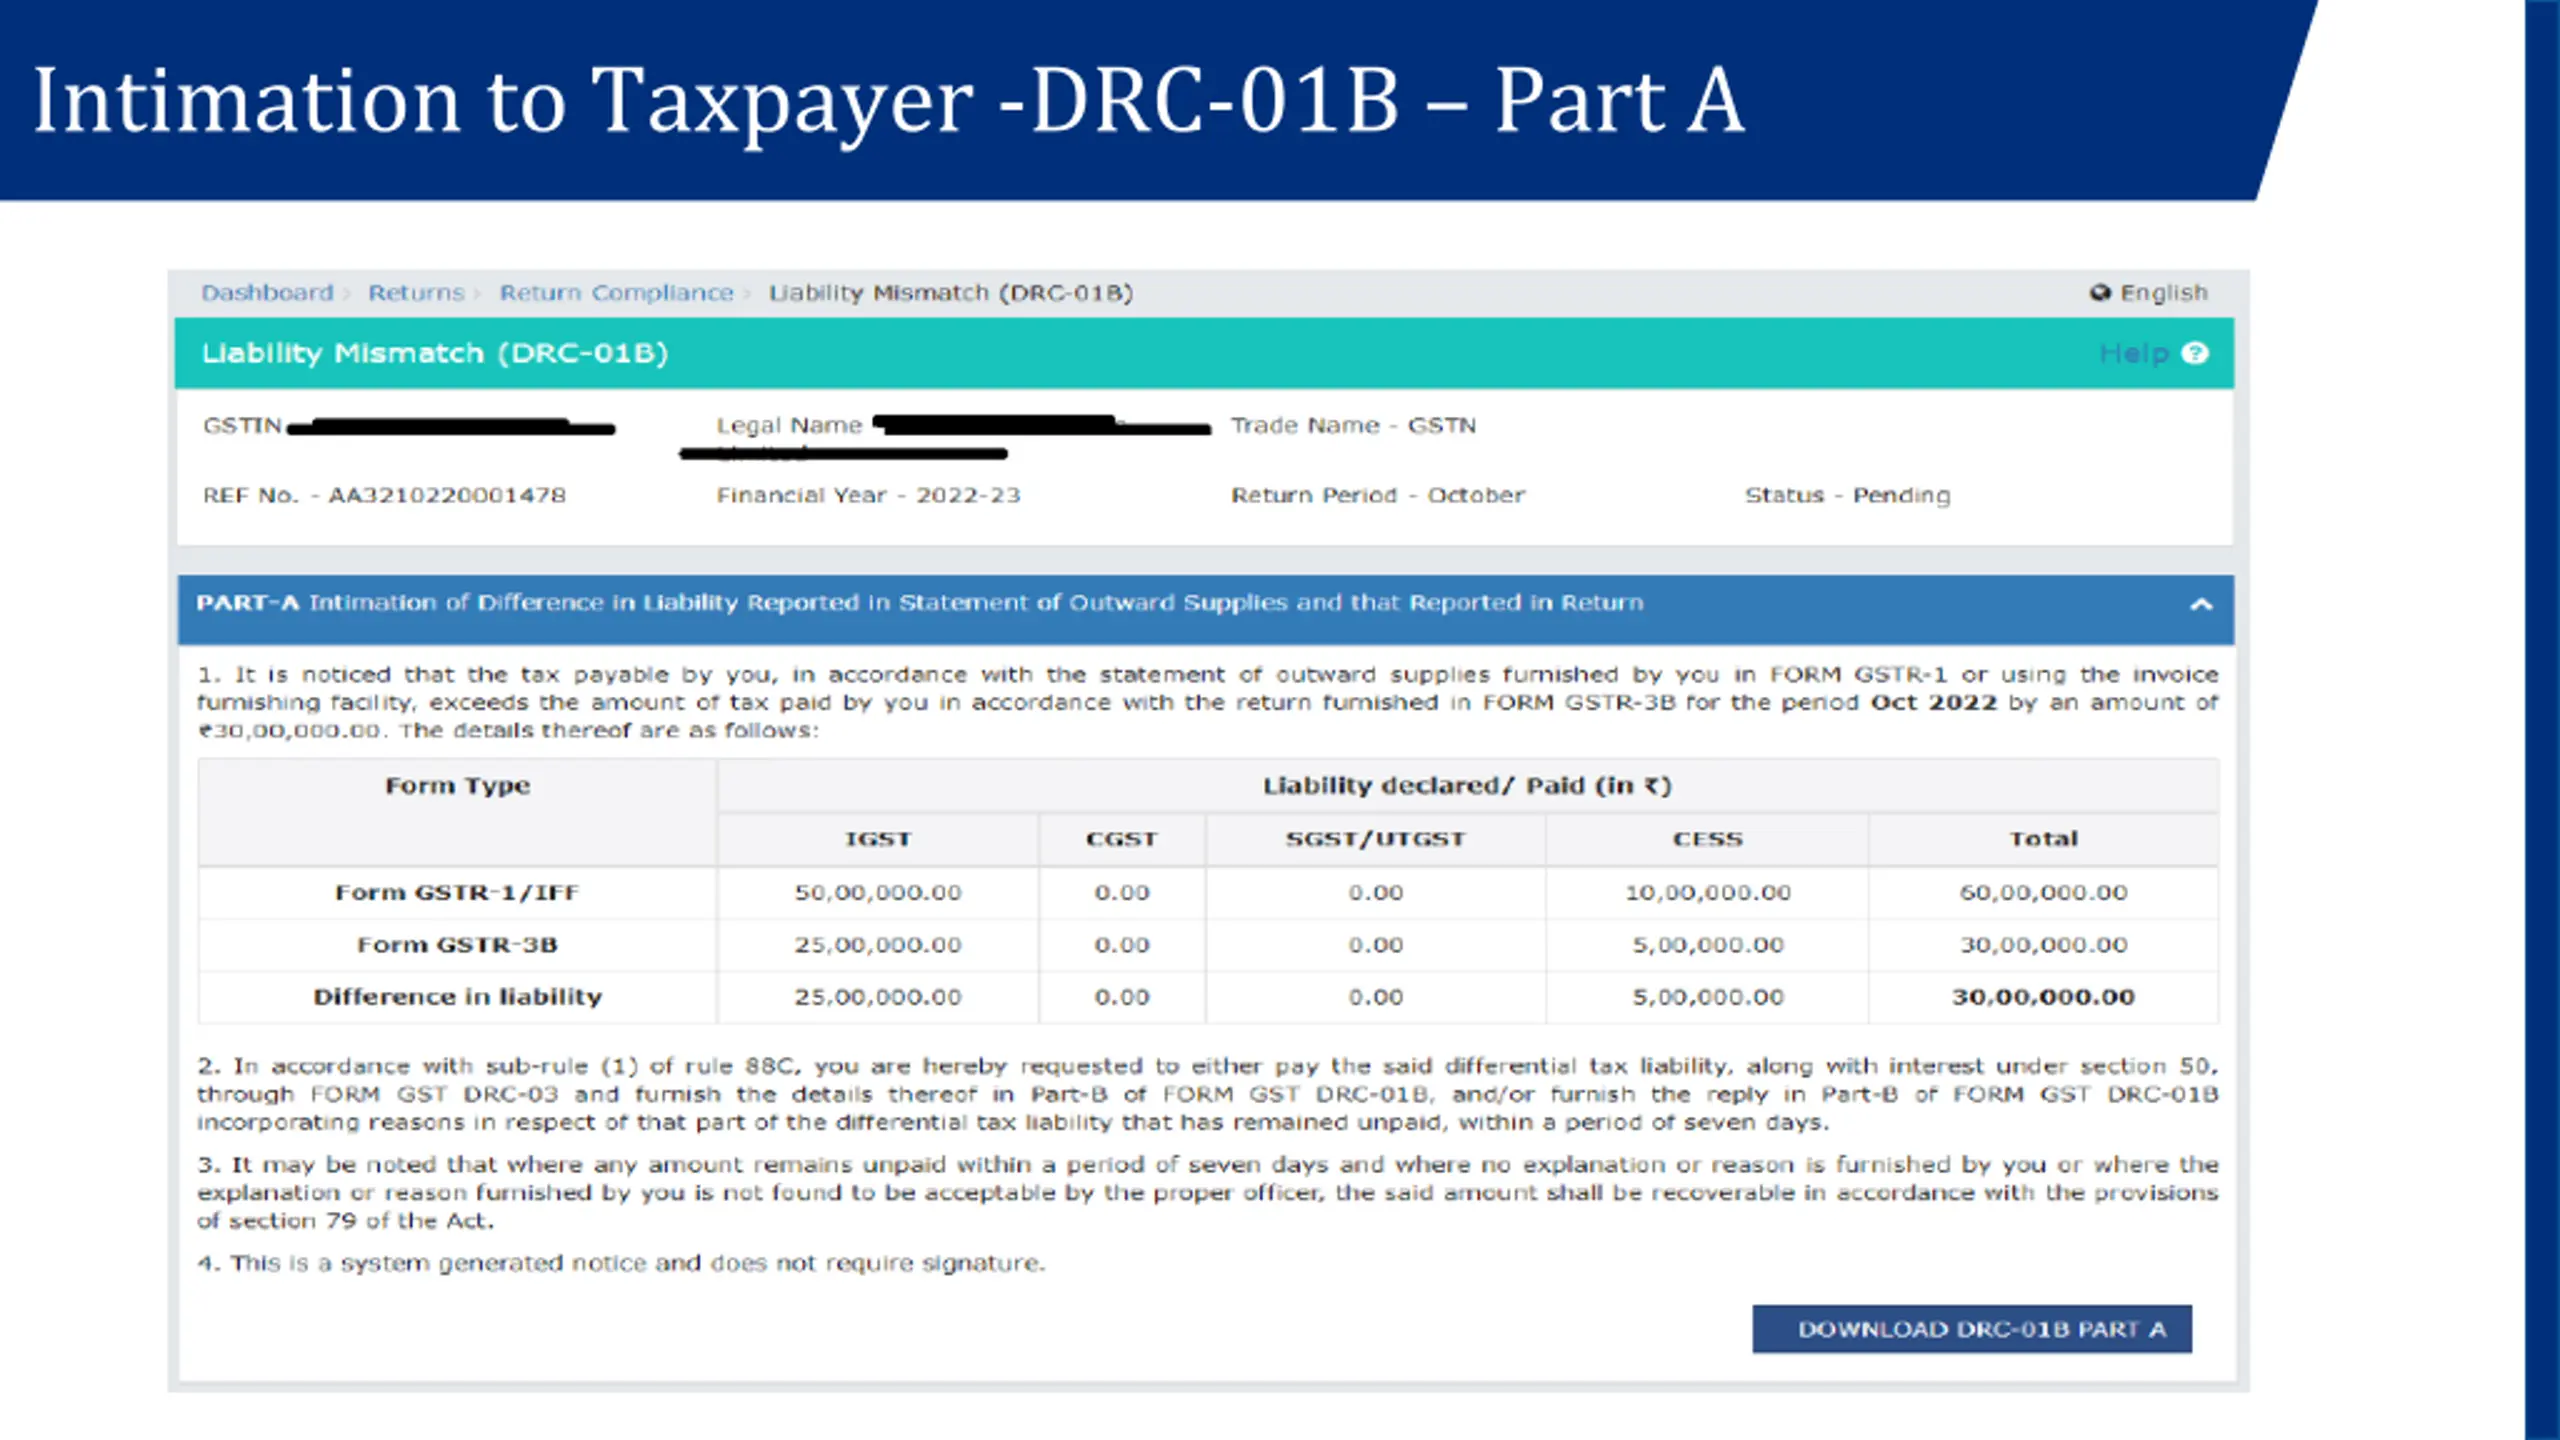Viewport: 2560px width, 1440px height.
Task: Click the CESS column header
Action: pos(1707,839)
